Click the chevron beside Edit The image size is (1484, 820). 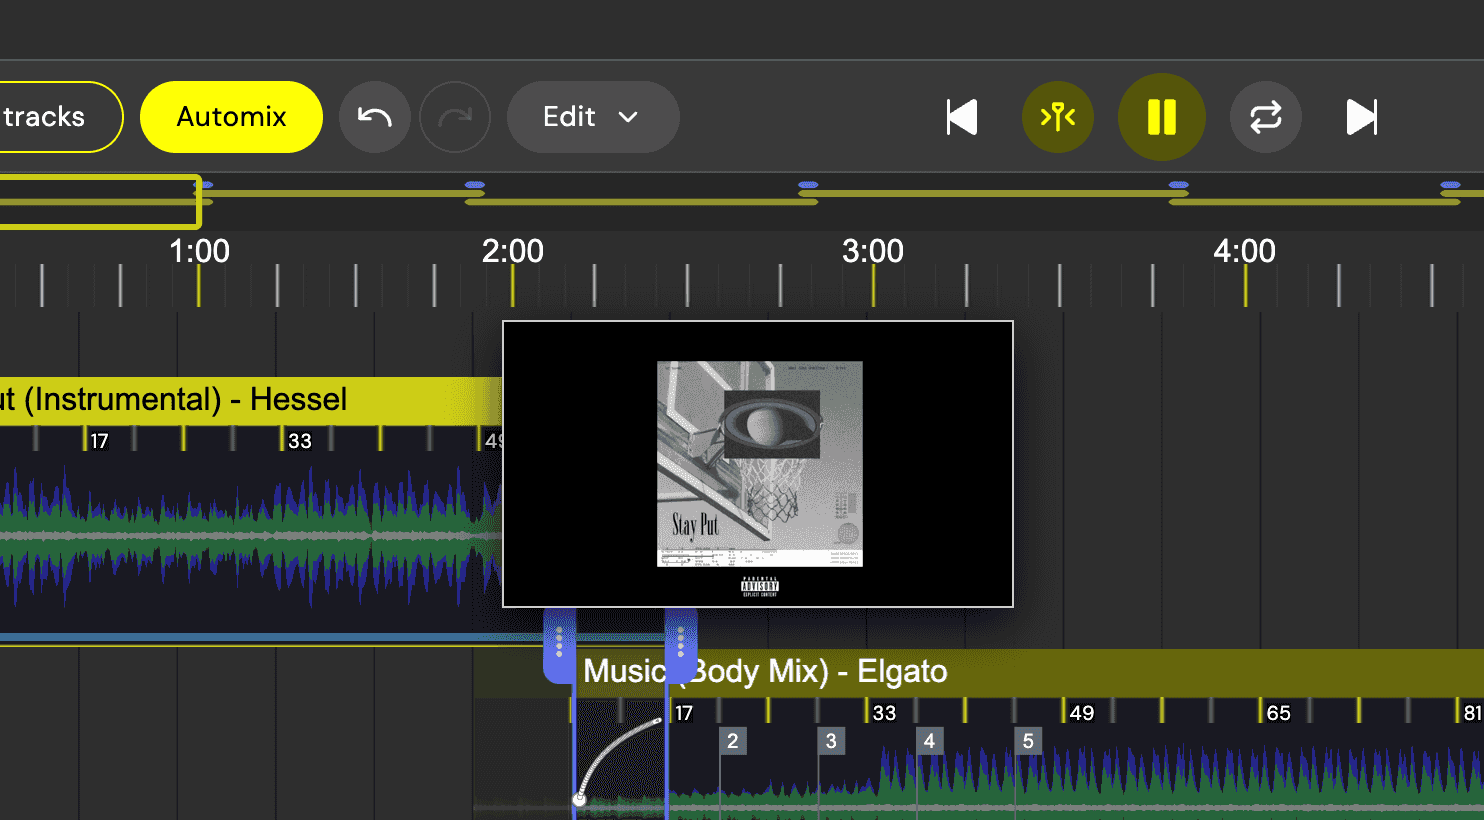630,117
